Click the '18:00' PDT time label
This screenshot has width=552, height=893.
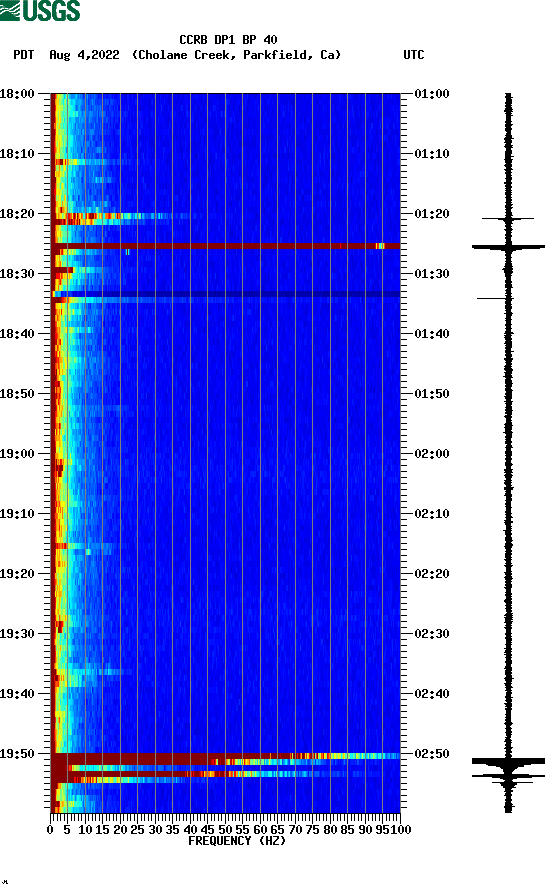tap(17, 93)
